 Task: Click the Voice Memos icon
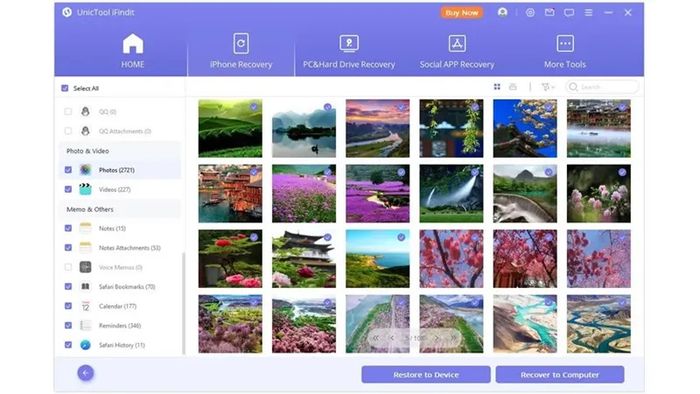85,267
